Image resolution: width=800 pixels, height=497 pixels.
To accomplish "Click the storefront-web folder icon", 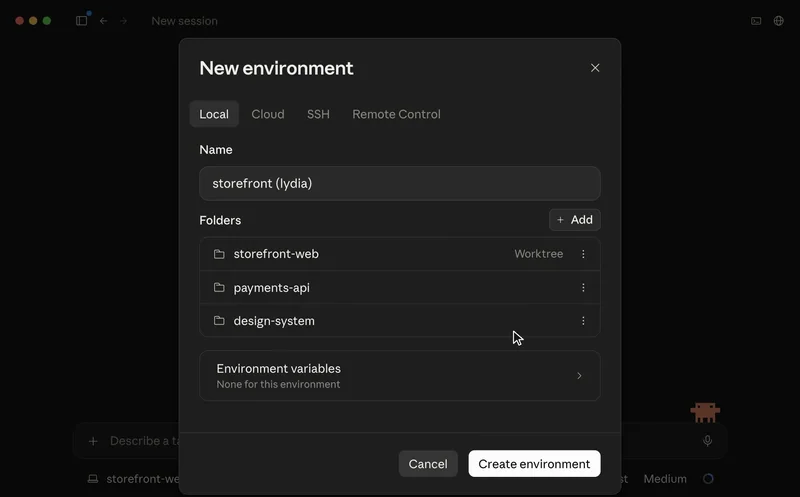I will point(219,254).
